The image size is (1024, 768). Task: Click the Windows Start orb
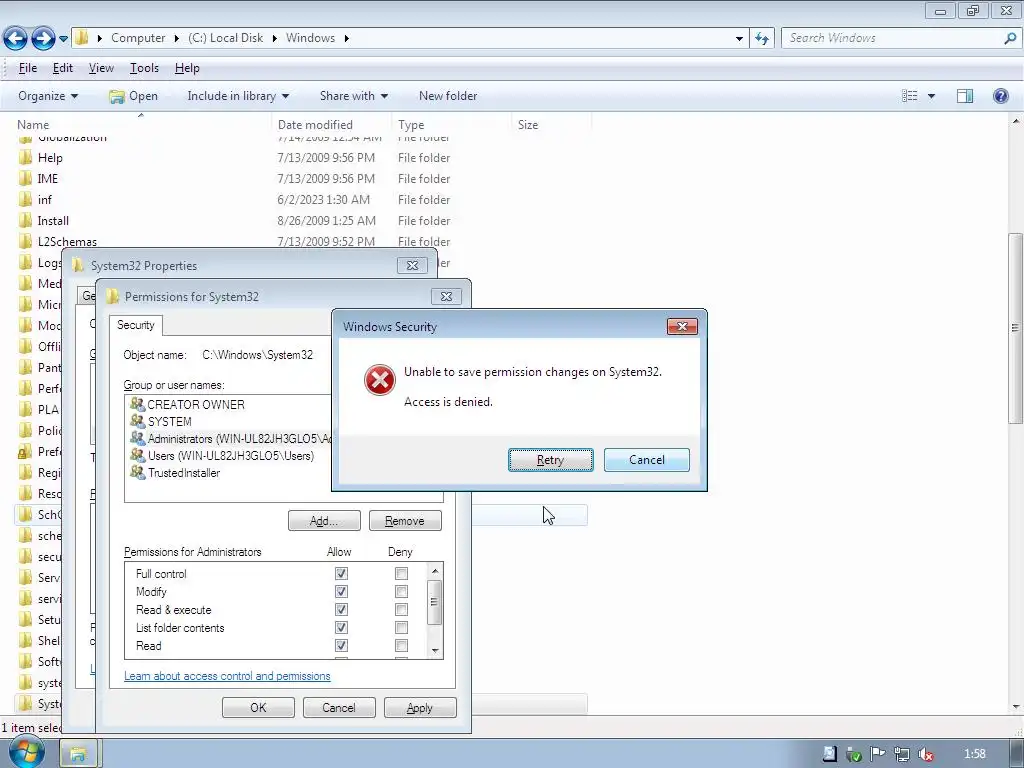click(x=27, y=752)
